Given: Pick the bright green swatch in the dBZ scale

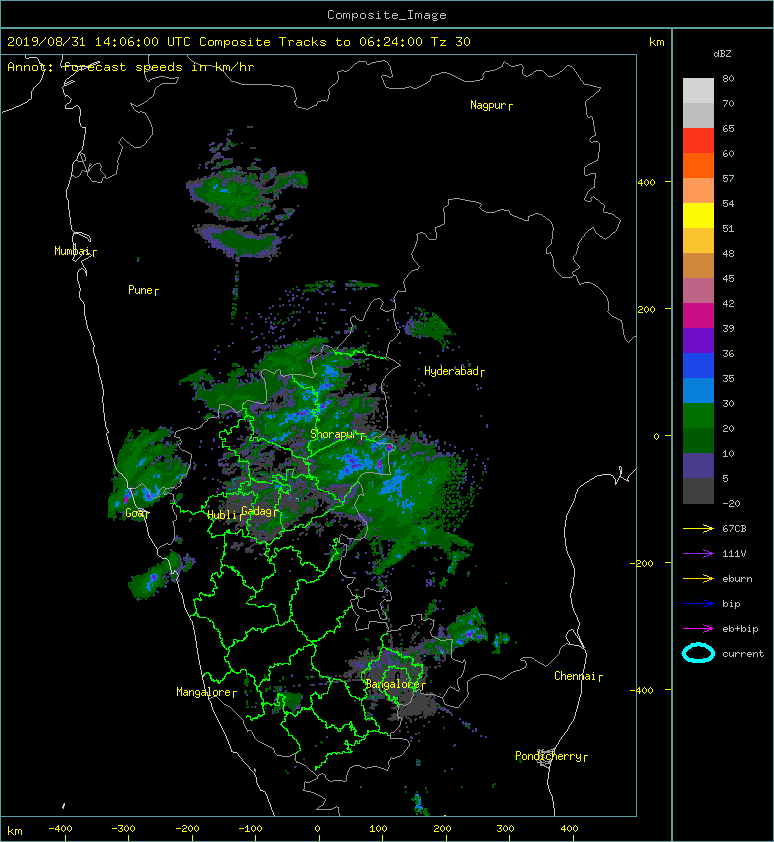Looking at the screenshot, I should (698, 416).
